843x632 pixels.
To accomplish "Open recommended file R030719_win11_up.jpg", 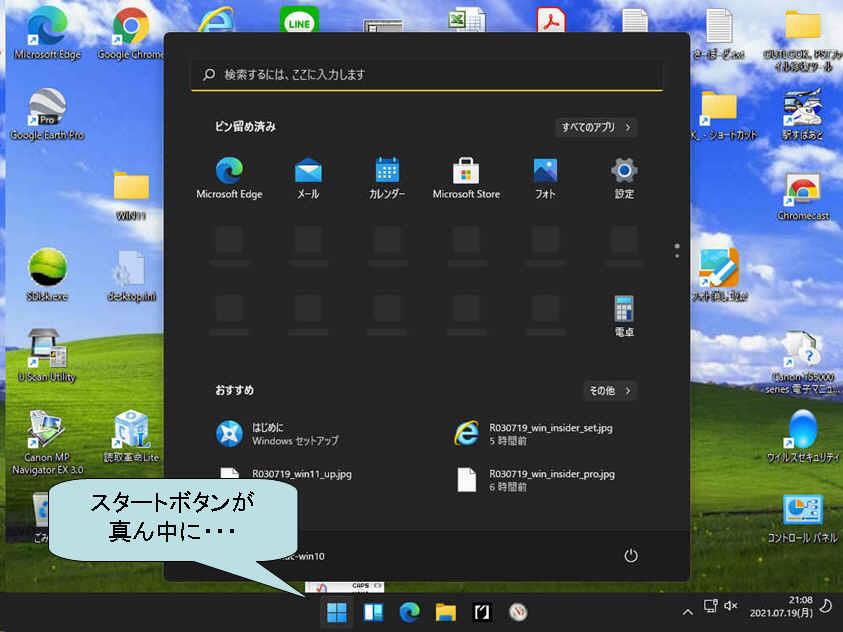I will 286,474.
